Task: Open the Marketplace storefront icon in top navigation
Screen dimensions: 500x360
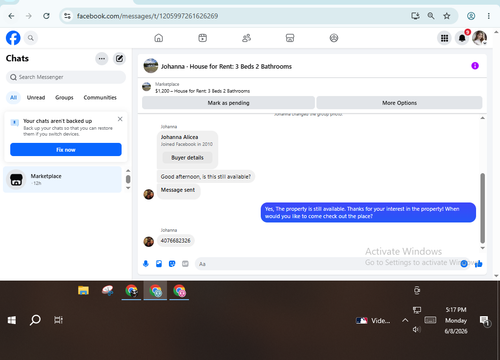Action: [x=290, y=38]
